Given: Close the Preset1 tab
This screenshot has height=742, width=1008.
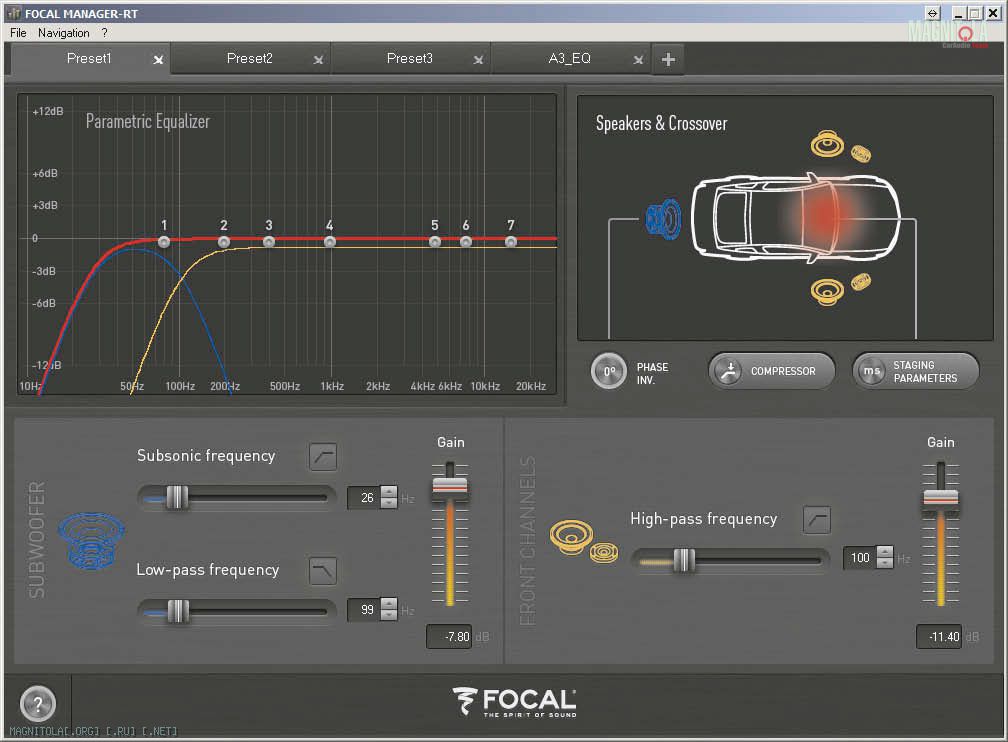Looking at the screenshot, I should point(158,60).
